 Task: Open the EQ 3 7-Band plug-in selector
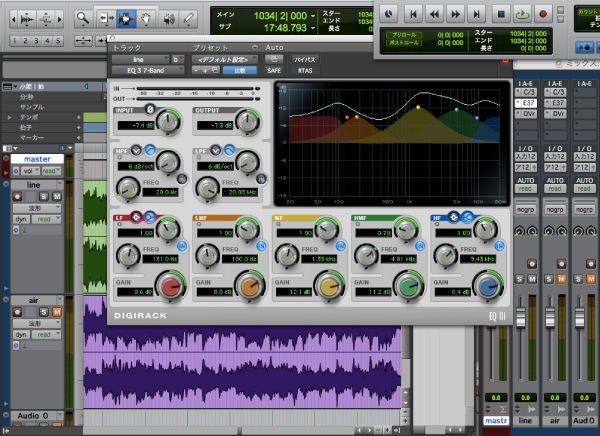[x=148, y=70]
